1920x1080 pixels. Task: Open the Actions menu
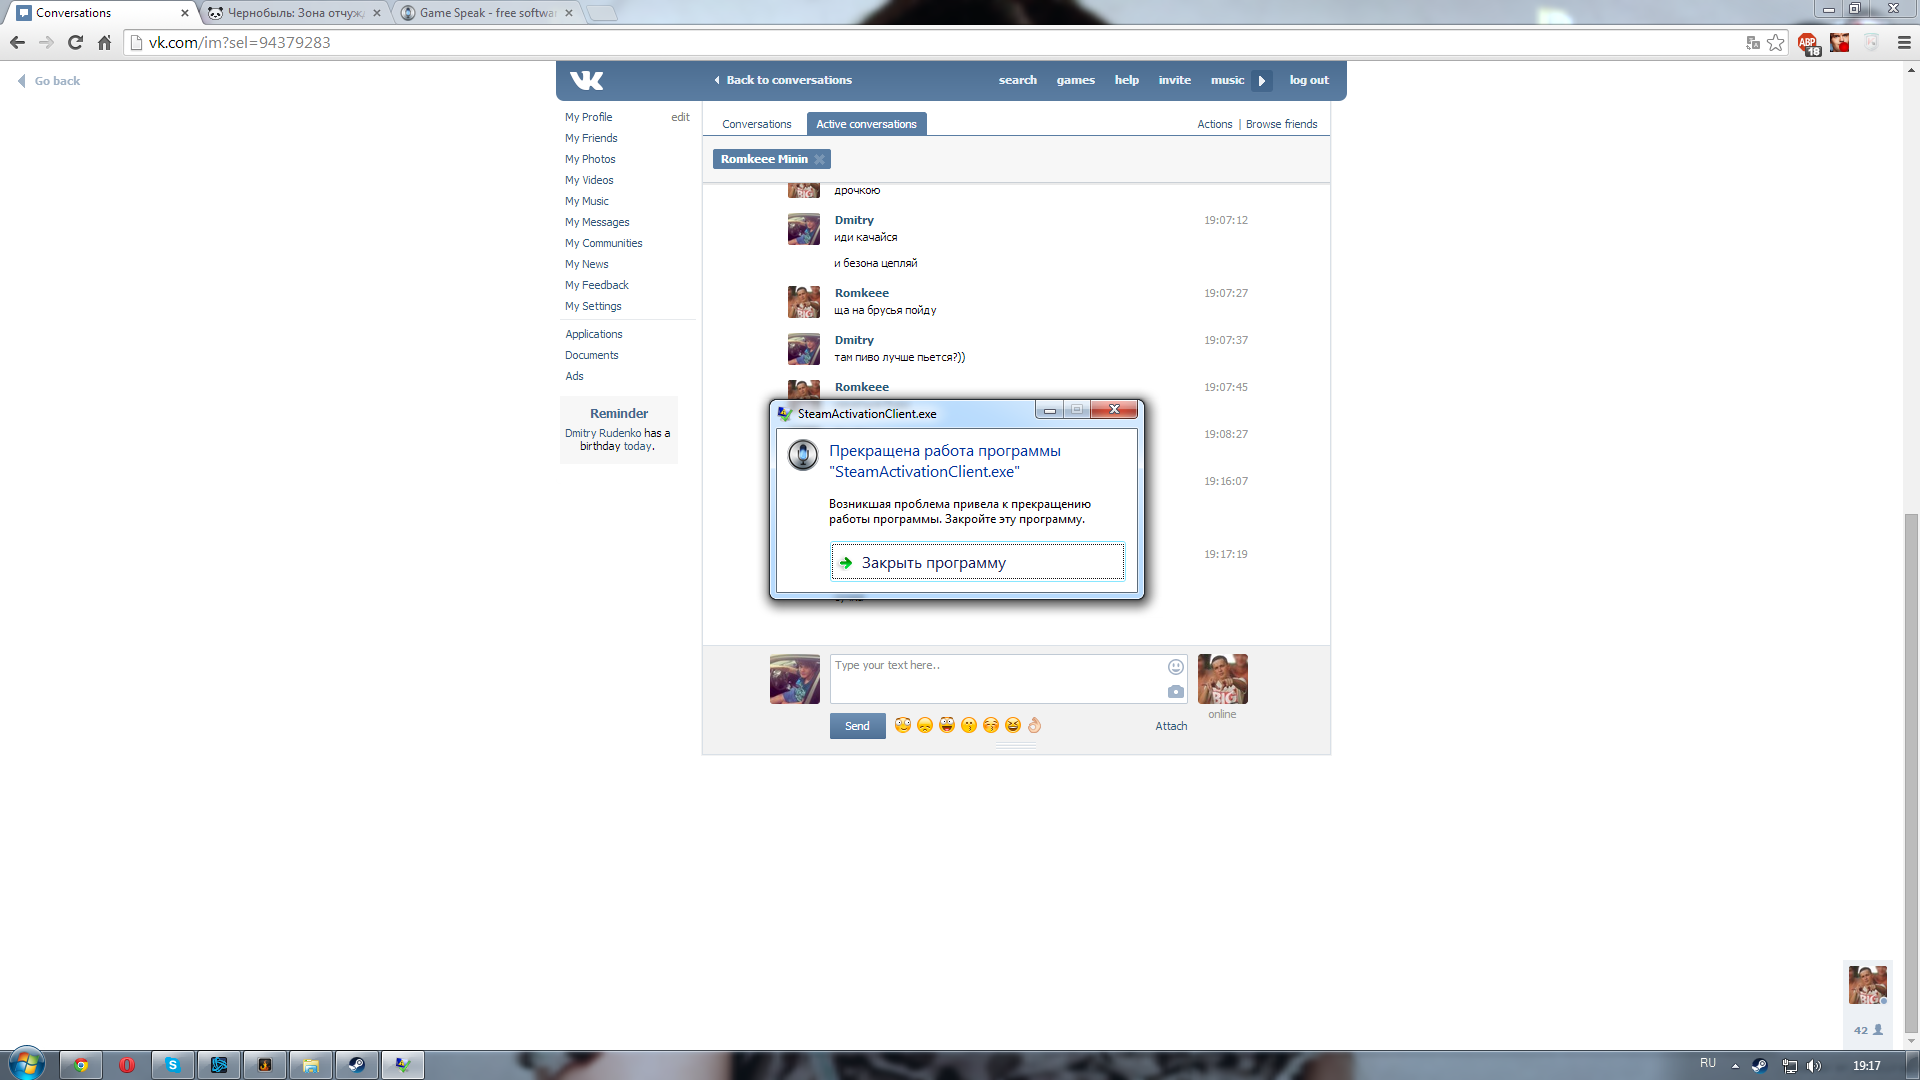point(1214,124)
